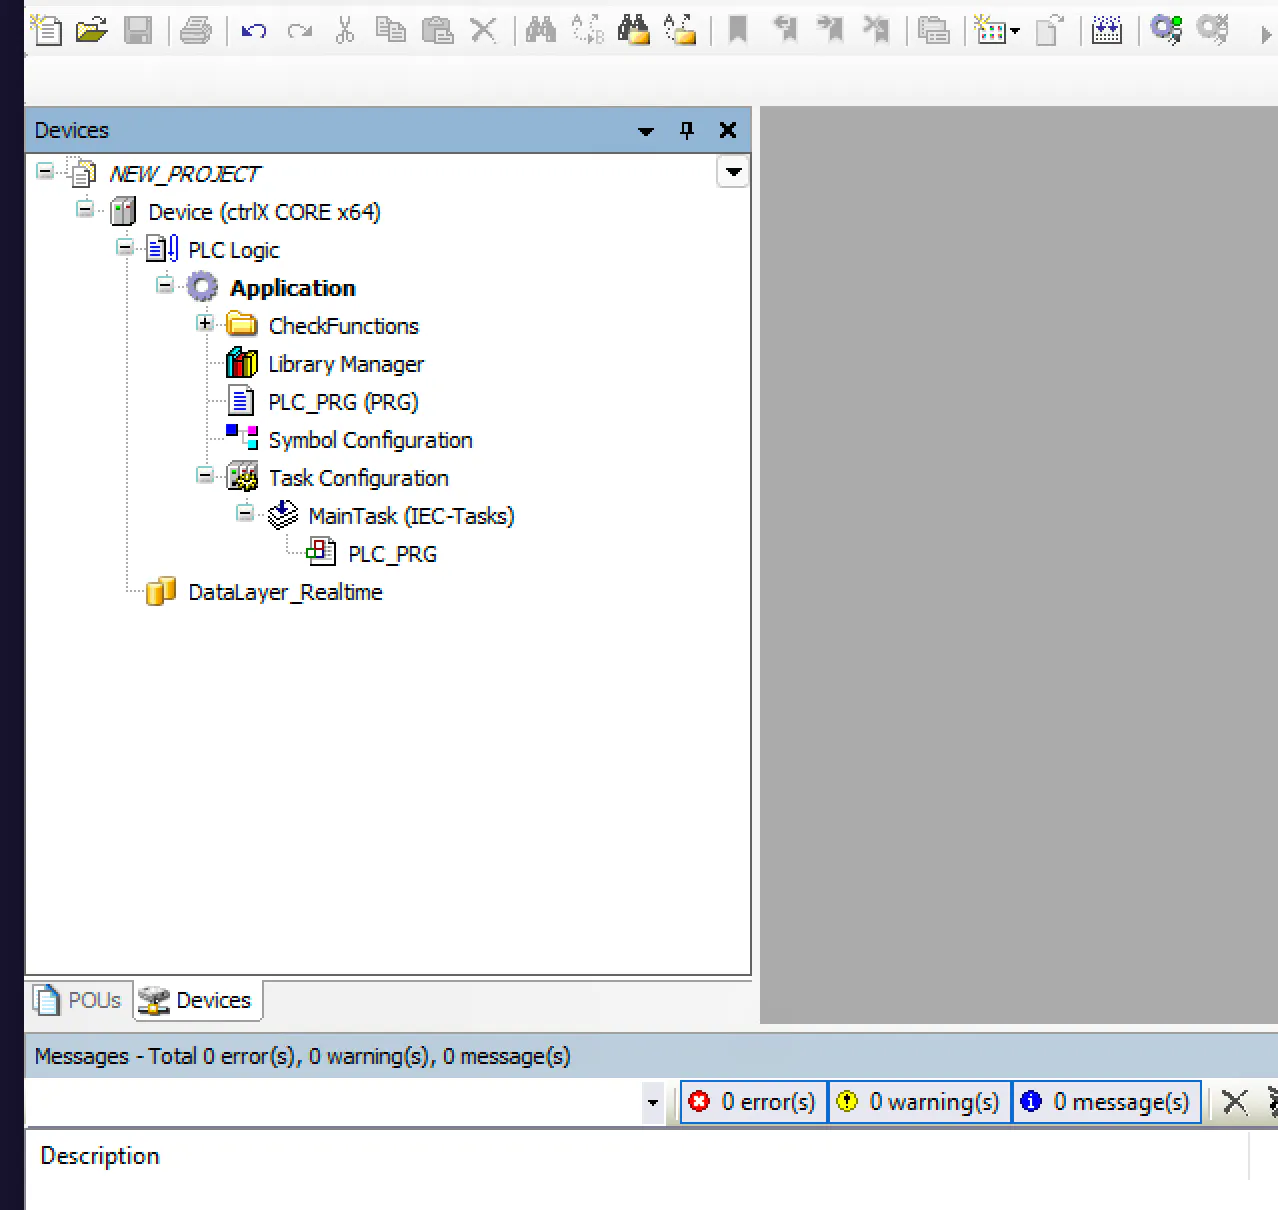The image size is (1278, 1210).
Task: Click the New Project toolbar icon
Action: click(46, 31)
